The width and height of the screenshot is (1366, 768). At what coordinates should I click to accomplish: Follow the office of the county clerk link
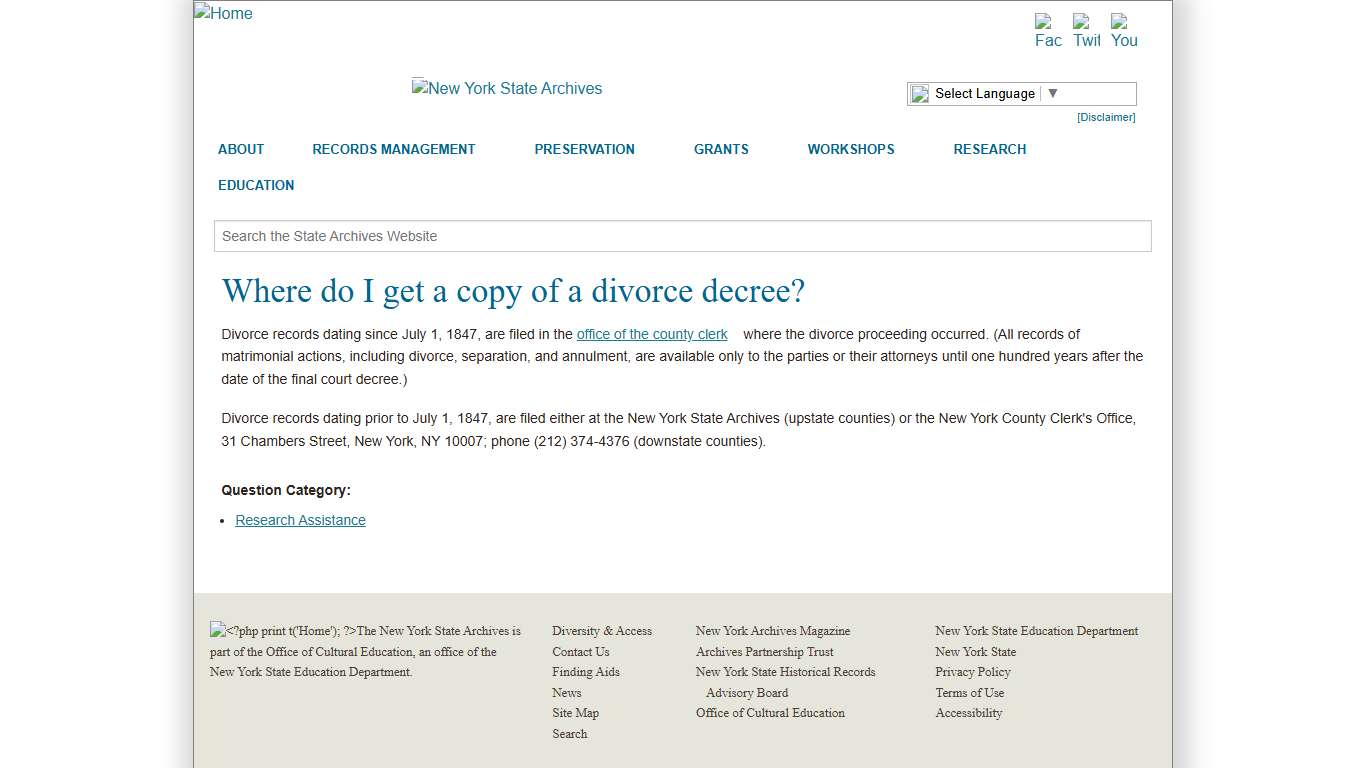point(652,334)
